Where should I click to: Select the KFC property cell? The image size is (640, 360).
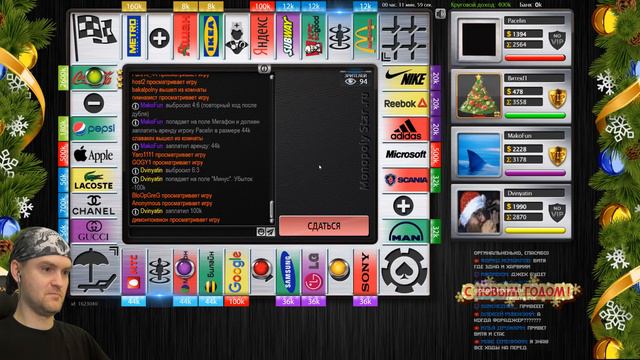pyautogui.click(x=313, y=38)
